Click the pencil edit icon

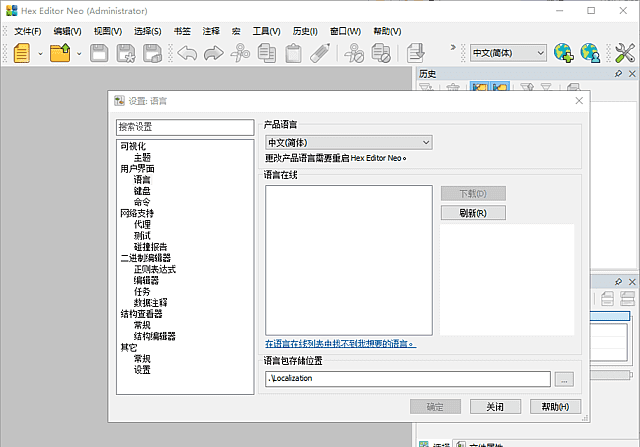tap(320, 53)
